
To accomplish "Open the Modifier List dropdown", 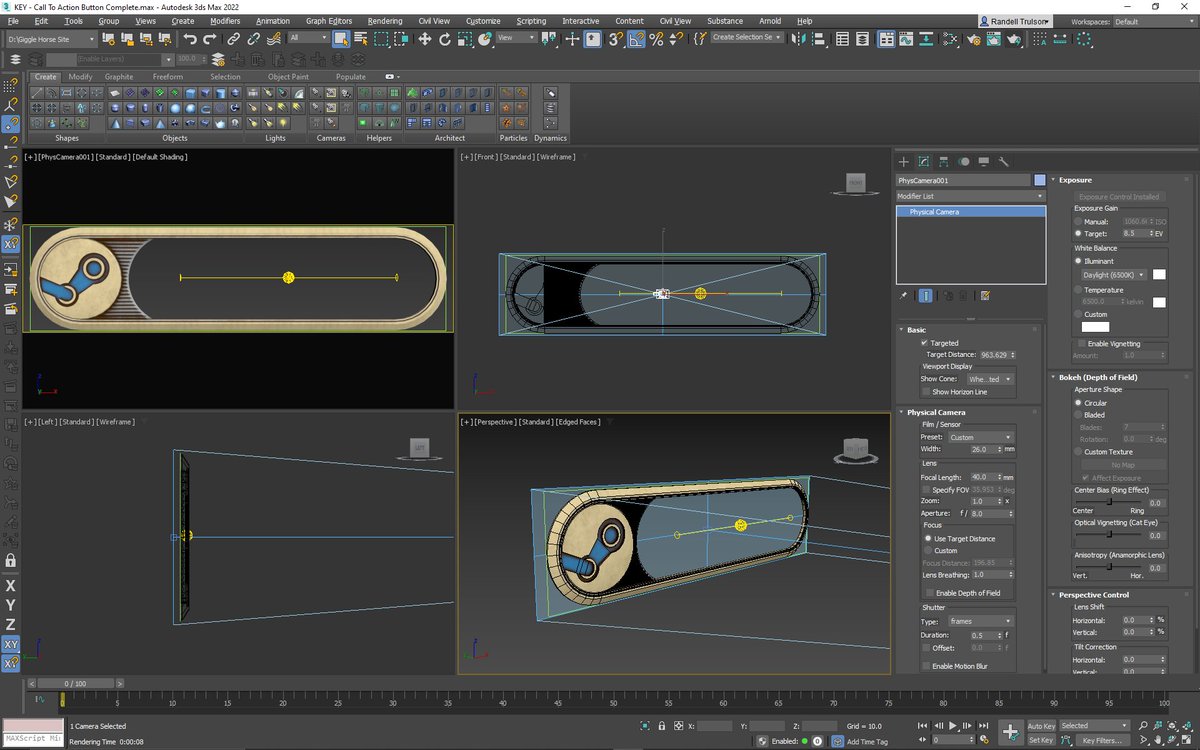I will 970,197.
